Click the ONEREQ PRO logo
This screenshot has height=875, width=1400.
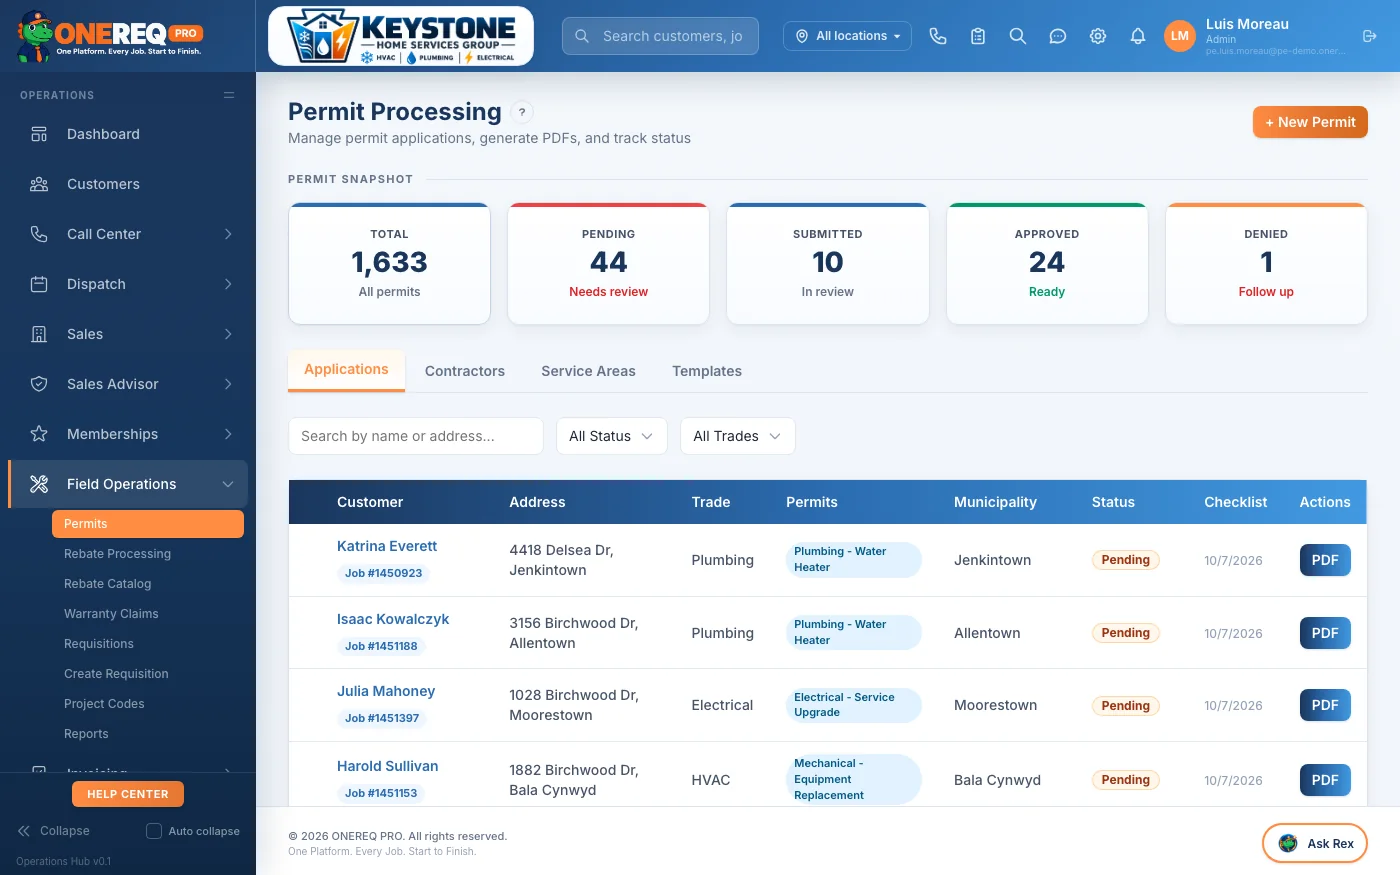click(110, 37)
